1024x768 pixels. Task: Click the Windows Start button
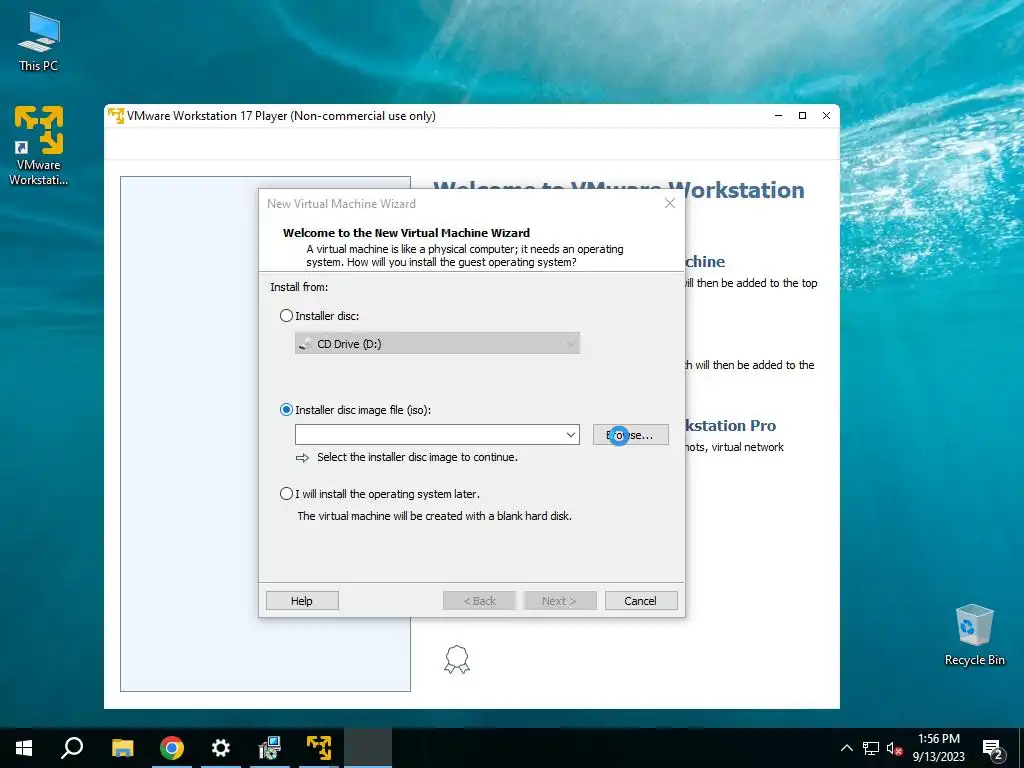pos(24,748)
